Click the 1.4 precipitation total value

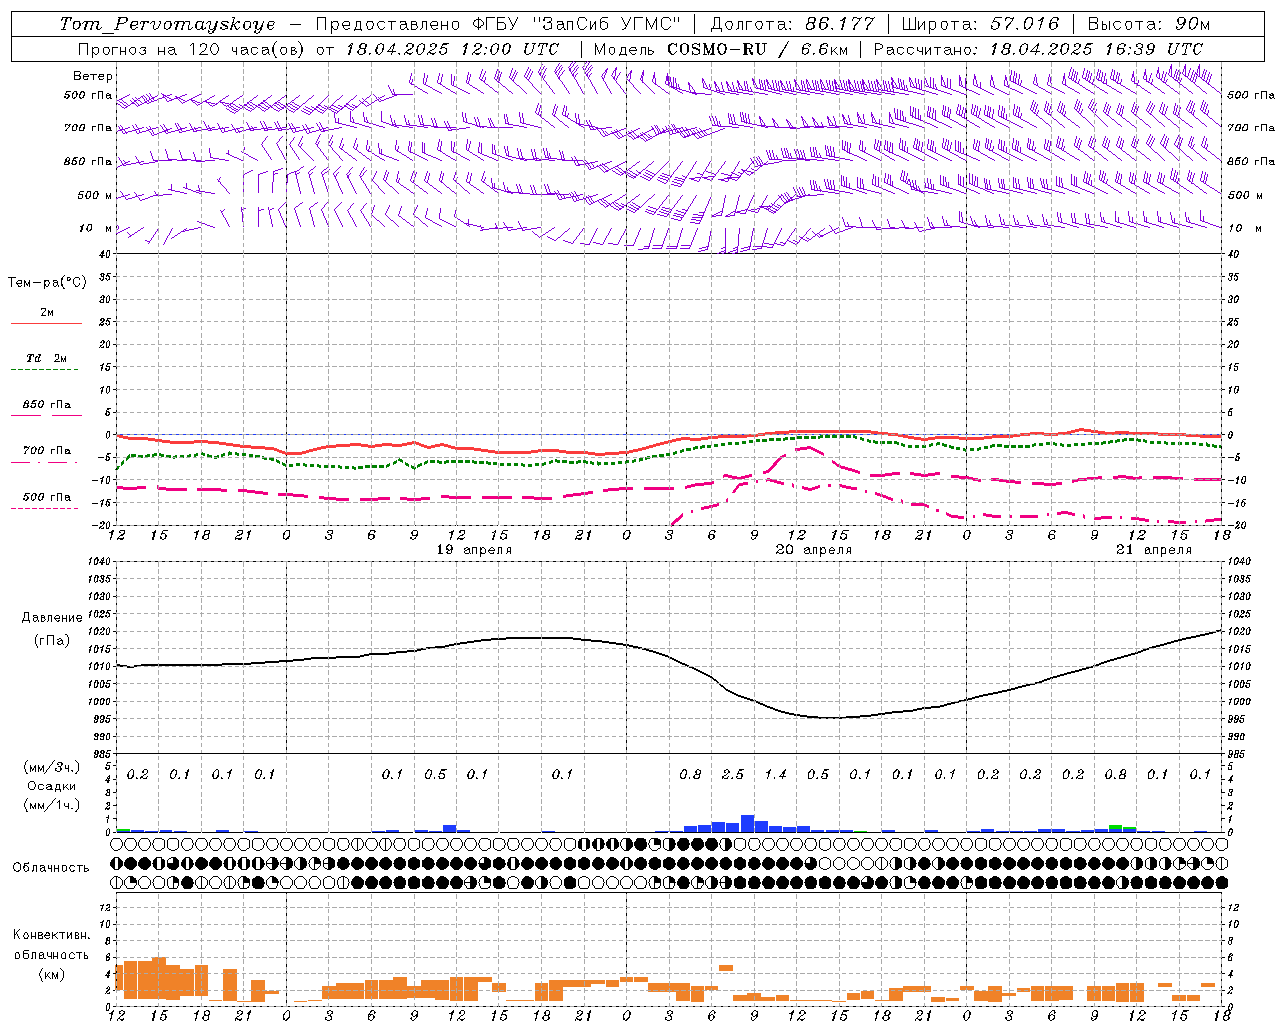pos(776,774)
